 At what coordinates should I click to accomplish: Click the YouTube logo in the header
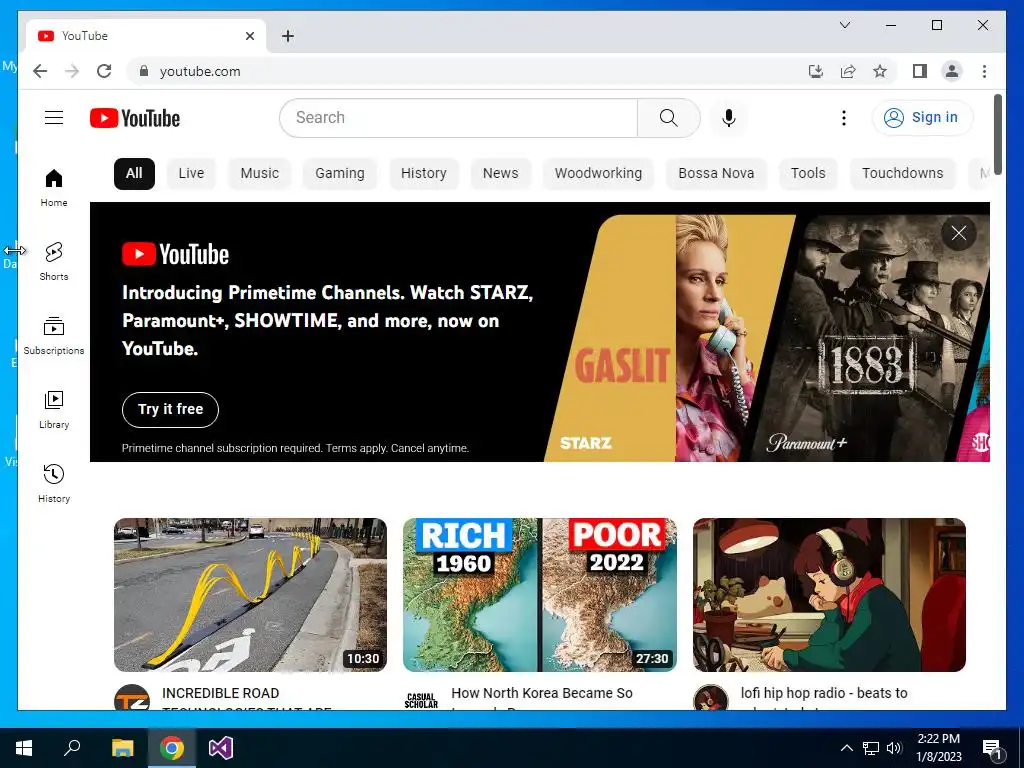pos(135,118)
